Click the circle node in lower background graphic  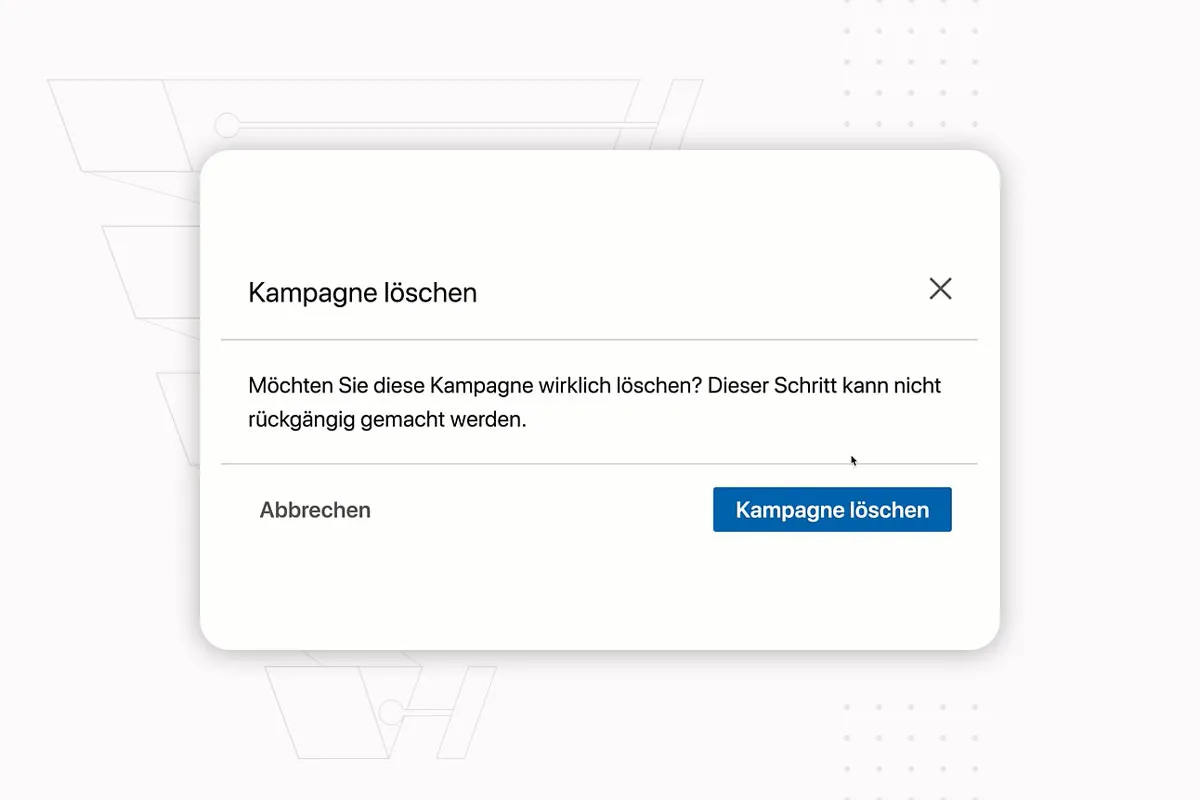(x=392, y=712)
